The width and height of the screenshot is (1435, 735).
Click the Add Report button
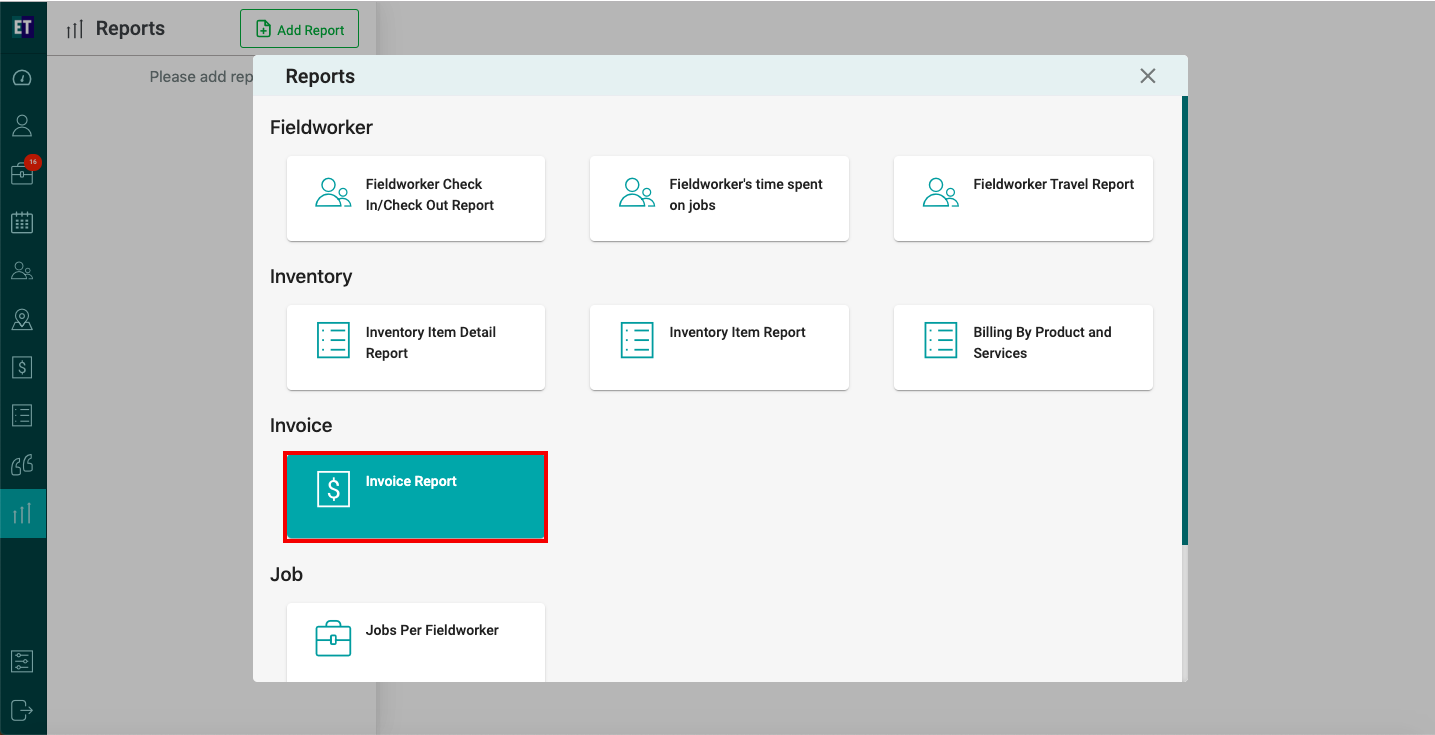pyautogui.click(x=300, y=30)
